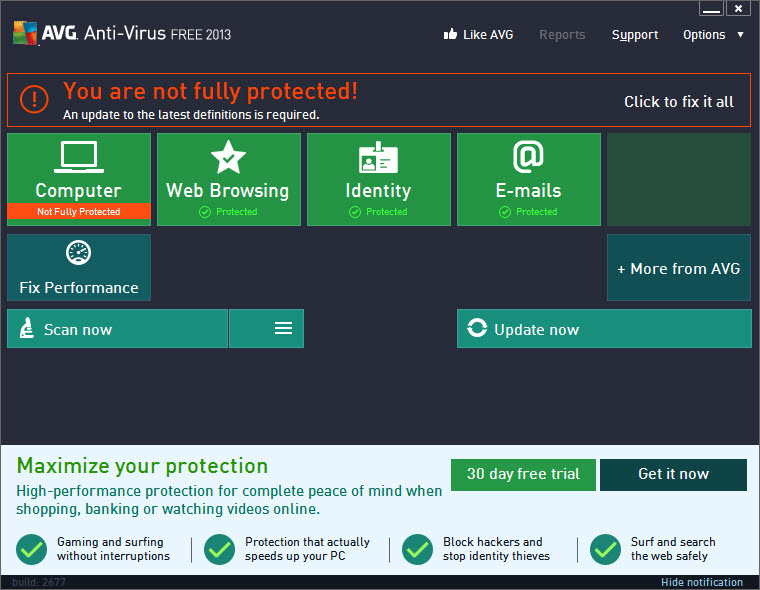Click the orange exclamation warning icon

(x=34, y=99)
